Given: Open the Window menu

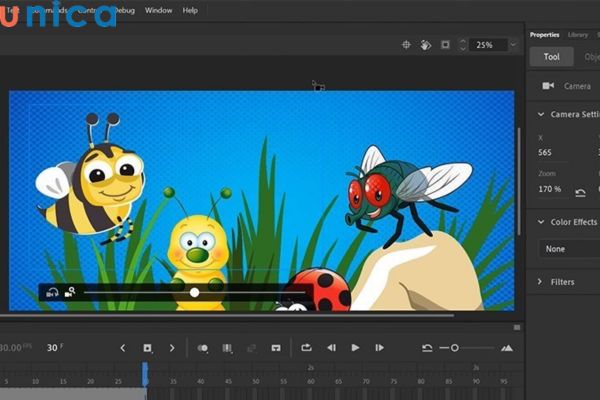Looking at the screenshot, I should point(158,10).
